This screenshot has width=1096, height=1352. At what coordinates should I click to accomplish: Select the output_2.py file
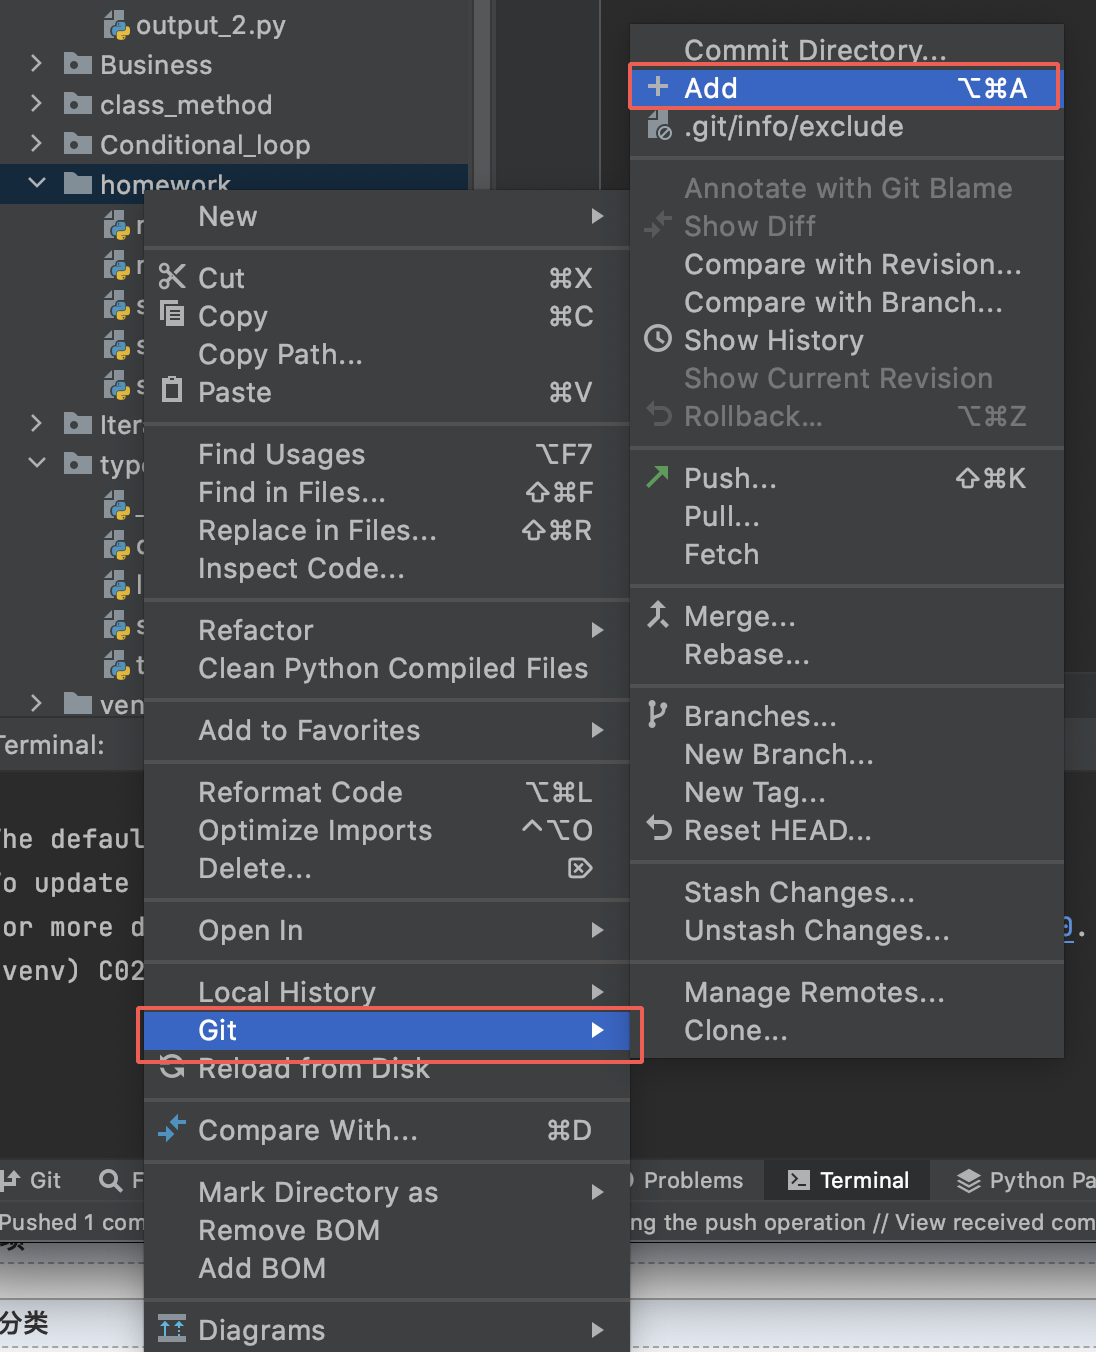pyautogui.click(x=210, y=25)
